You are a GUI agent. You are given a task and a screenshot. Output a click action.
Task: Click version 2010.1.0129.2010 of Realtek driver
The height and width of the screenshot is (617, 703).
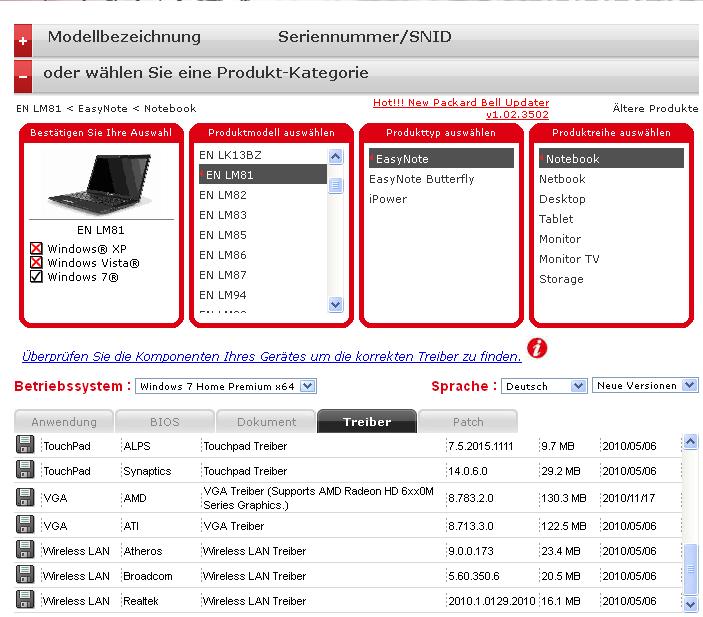pyautogui.click(x=492, y=600)
